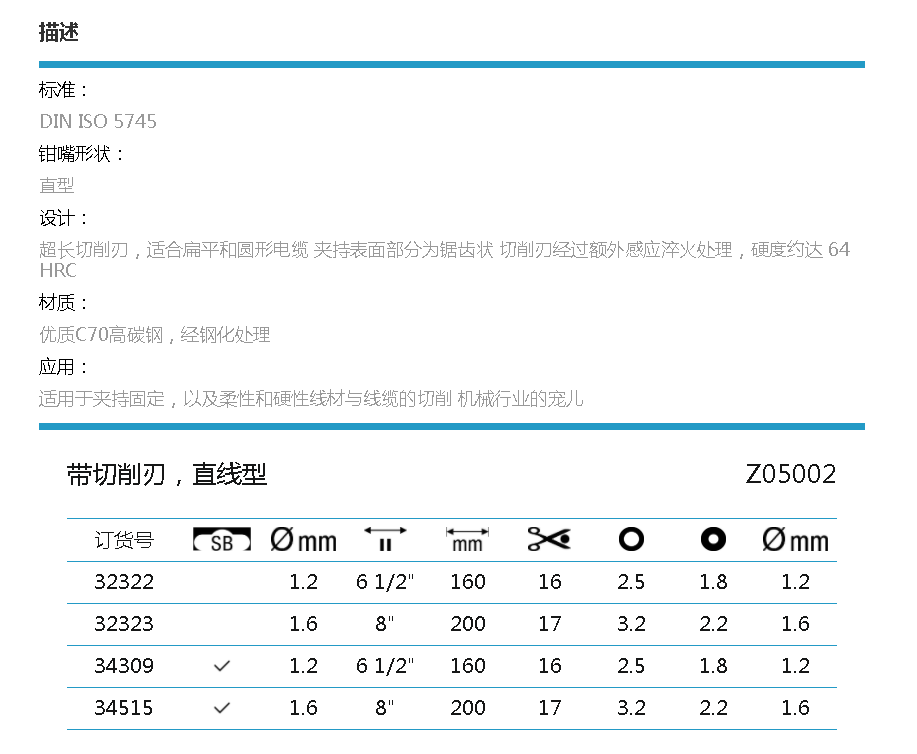The height and width of the screenshot is (754, 917).
Task: Click the SB checkmark in row 34515
Action: click(x=222, y=708)
